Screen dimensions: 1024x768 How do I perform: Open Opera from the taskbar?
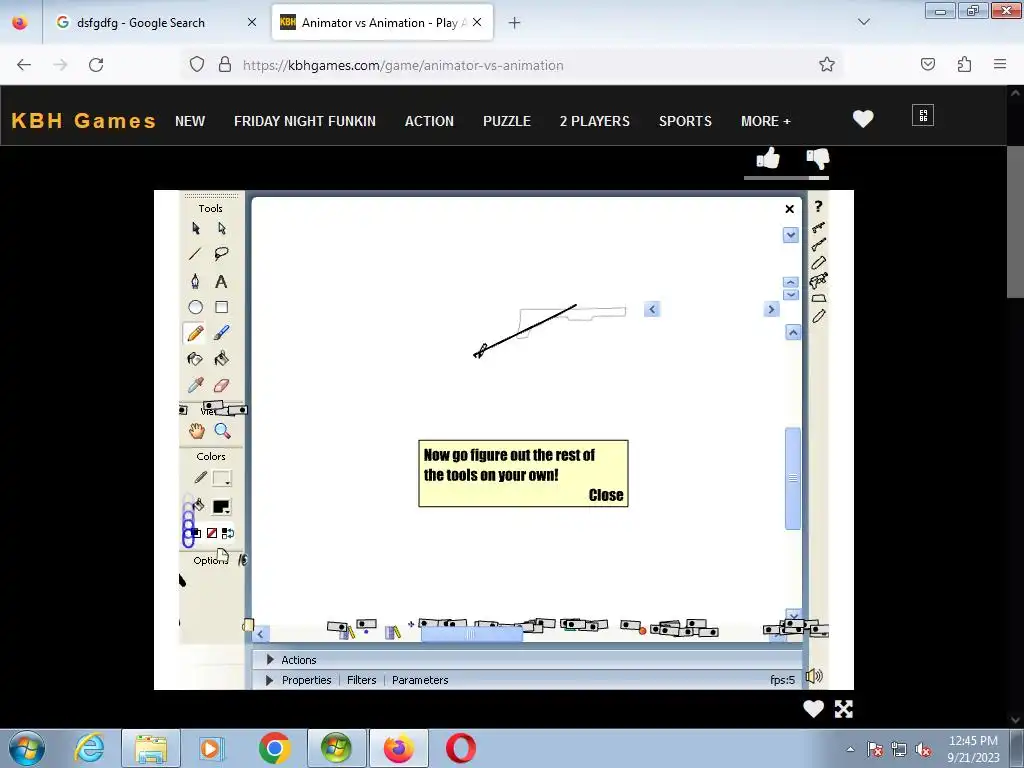tap(460, 748)
